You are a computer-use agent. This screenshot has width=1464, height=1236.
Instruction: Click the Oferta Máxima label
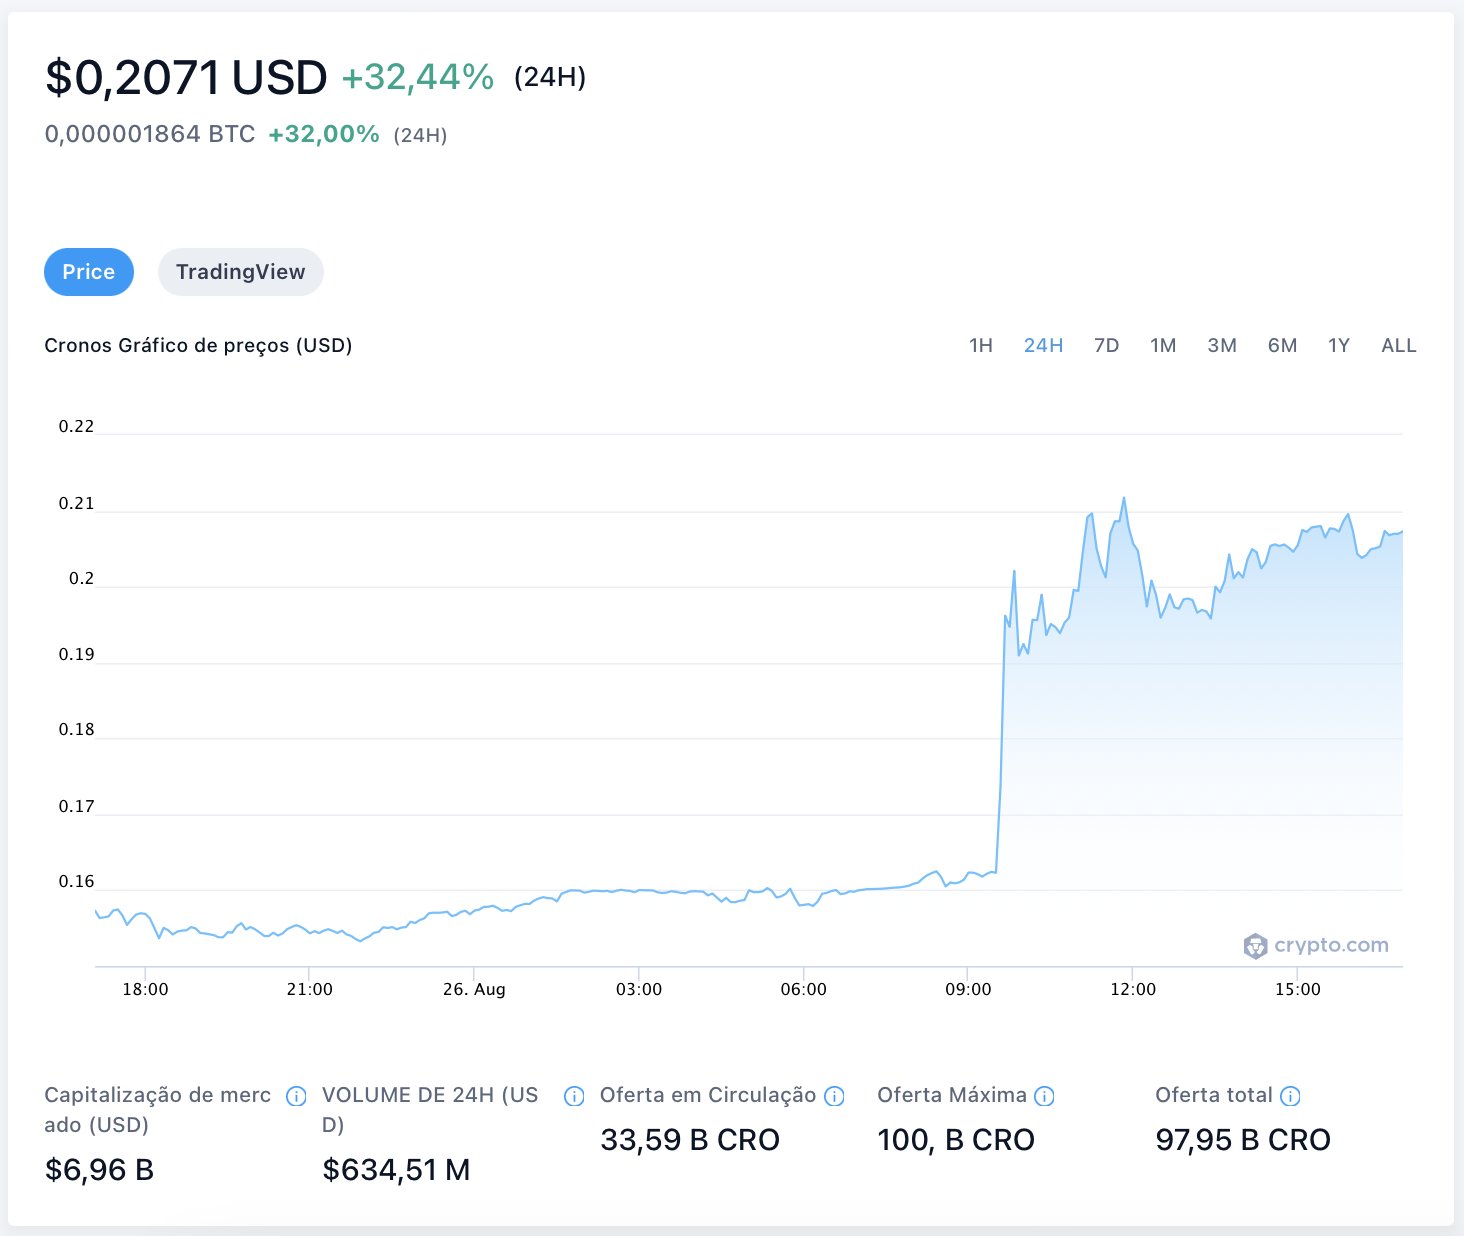[x=952, y=1095]
